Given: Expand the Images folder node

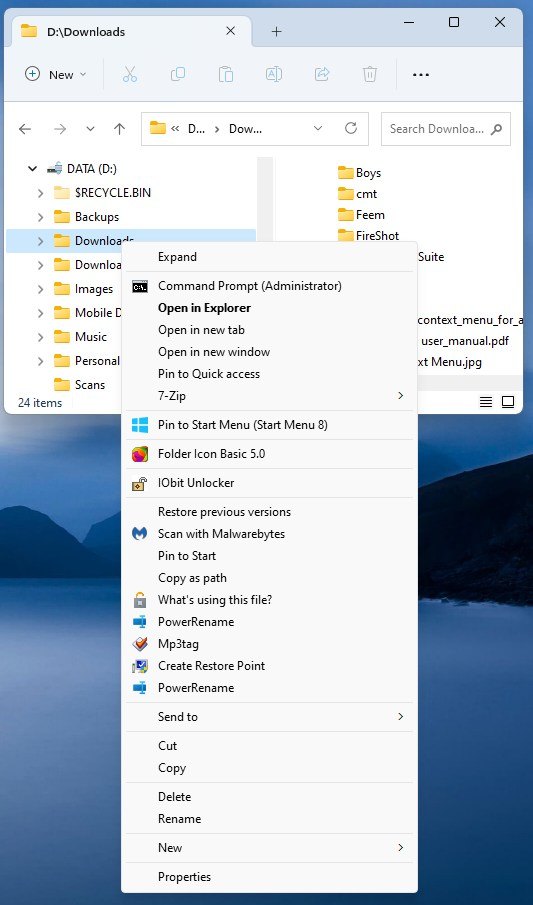Looking at the screenshot, I should [x=40, y=289].
